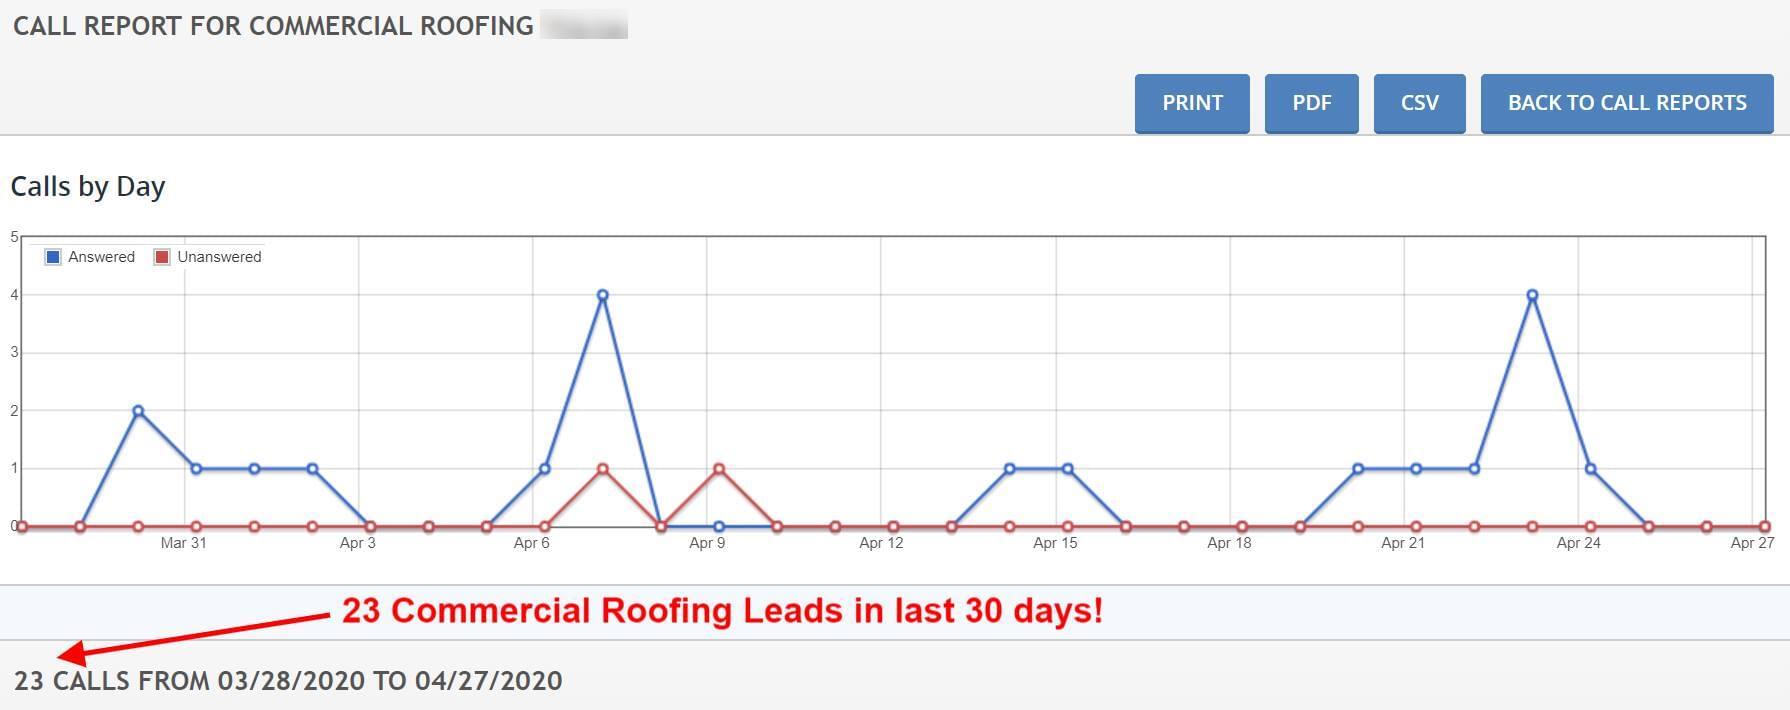Click the Apr 15 x-axis label
Image resolution: width=1790 pixels, height=710 pixels.
[1055, 543]
